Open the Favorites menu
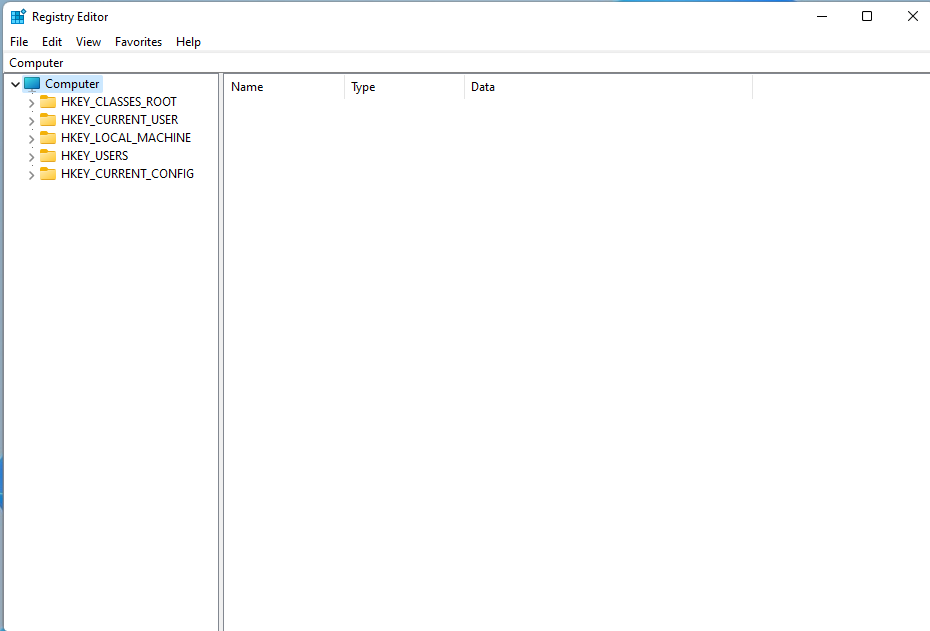 (138, 42)
